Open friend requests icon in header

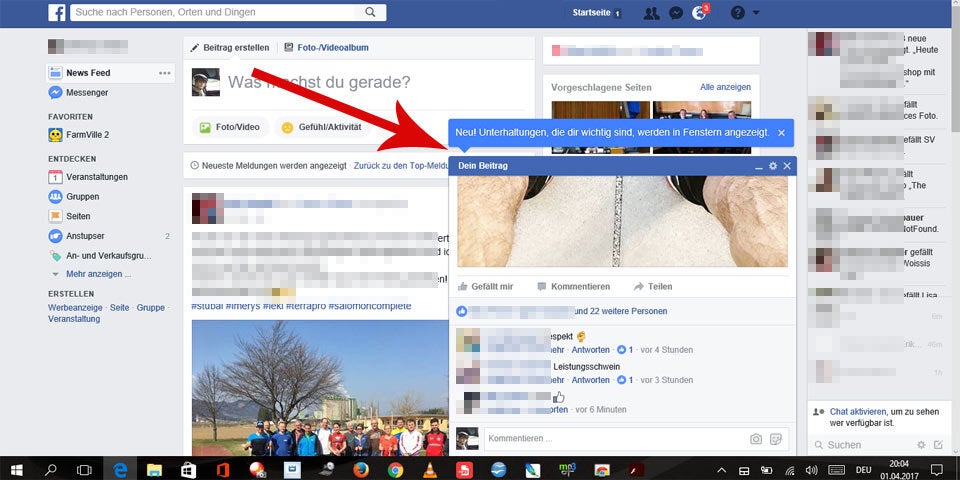[x=651, y=13]
